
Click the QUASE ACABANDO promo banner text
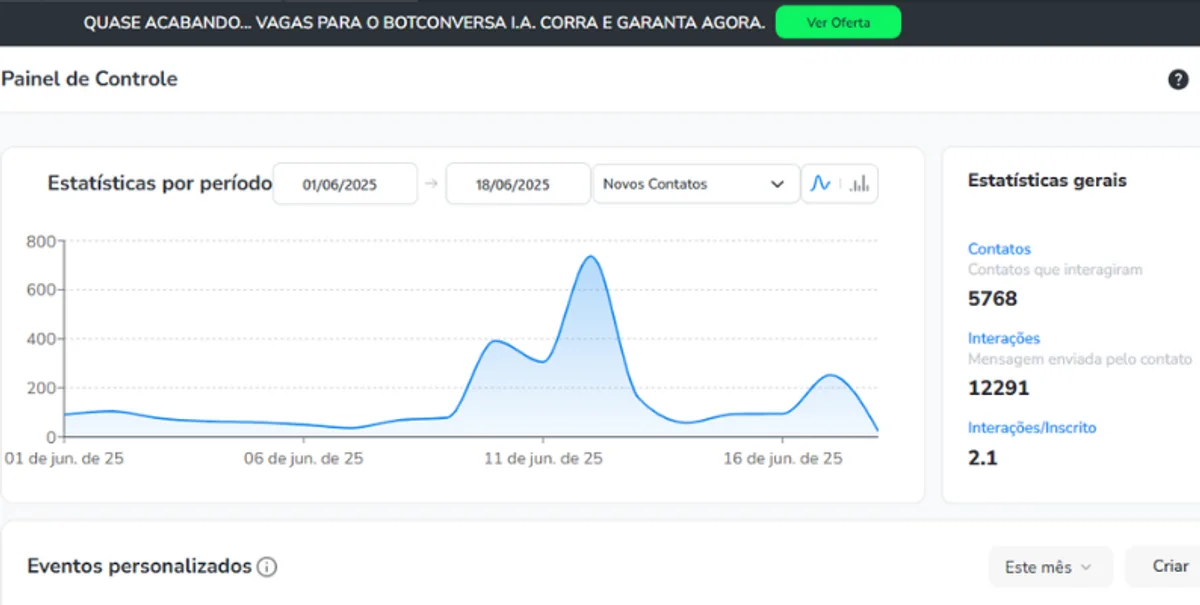(x=424, y=22)
